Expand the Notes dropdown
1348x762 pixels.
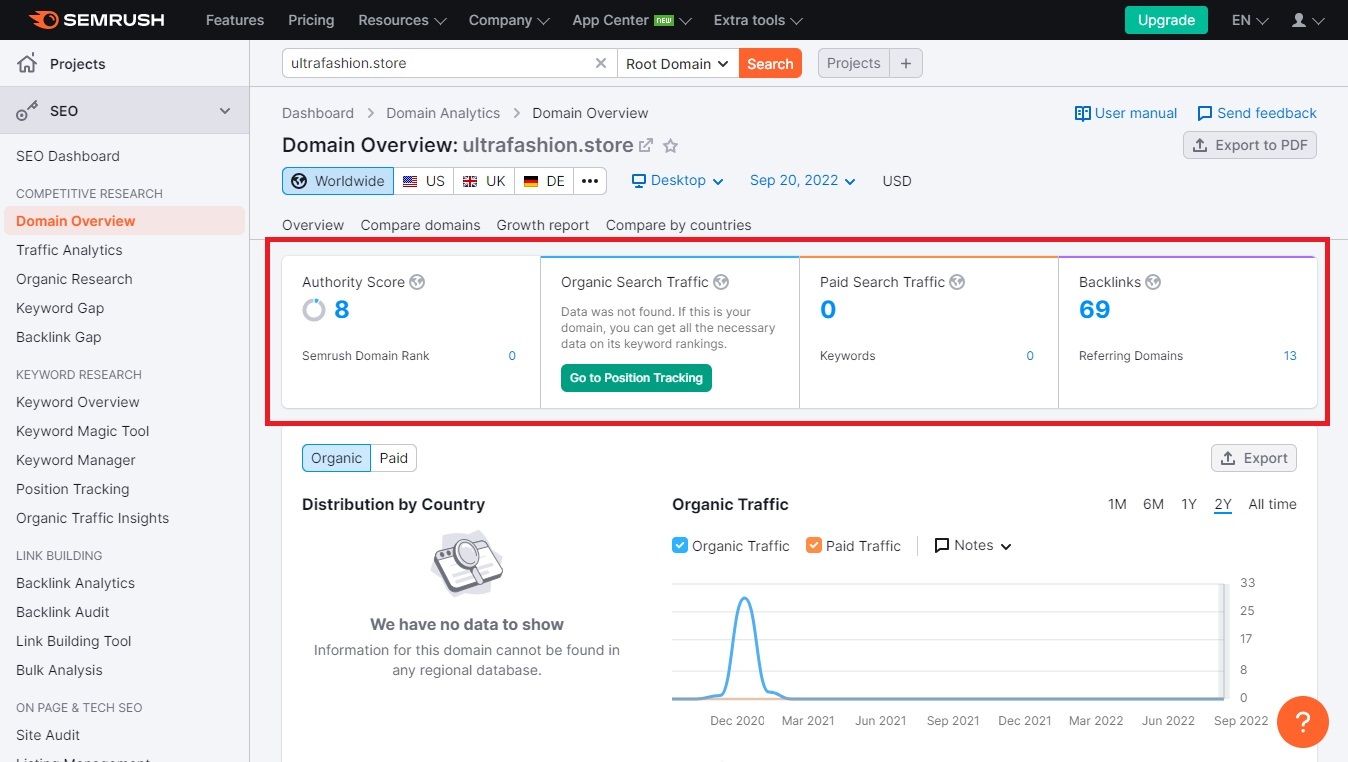click(973, 545)
